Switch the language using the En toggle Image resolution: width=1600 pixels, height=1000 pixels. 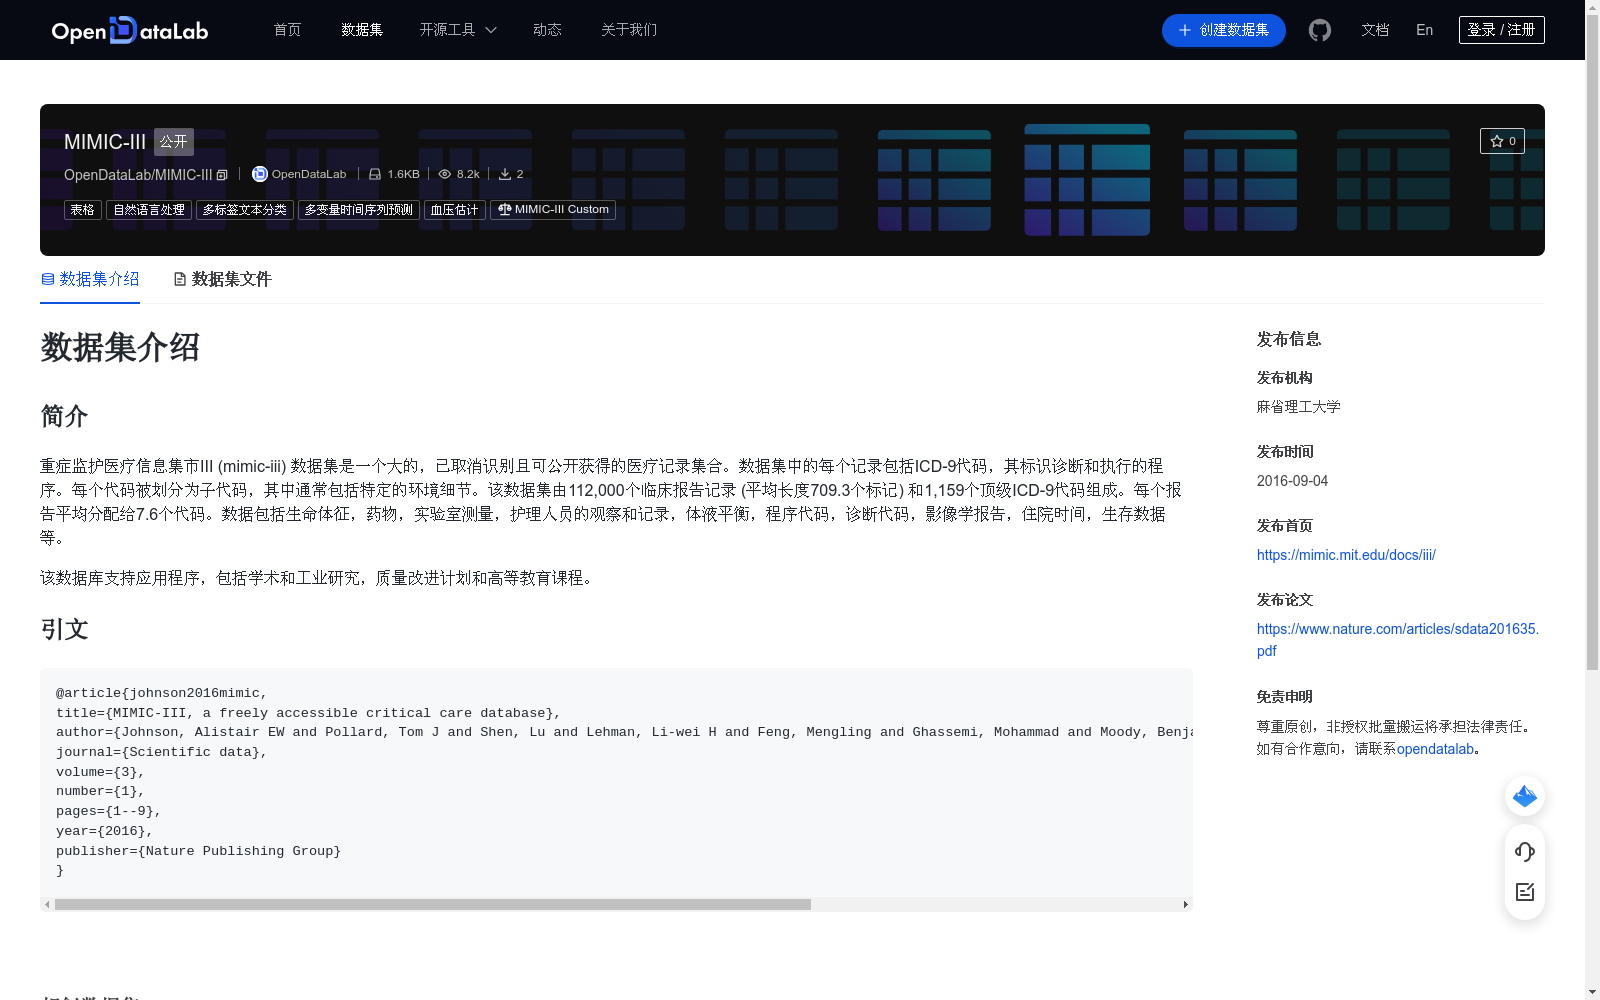[x=1423, y=30]
